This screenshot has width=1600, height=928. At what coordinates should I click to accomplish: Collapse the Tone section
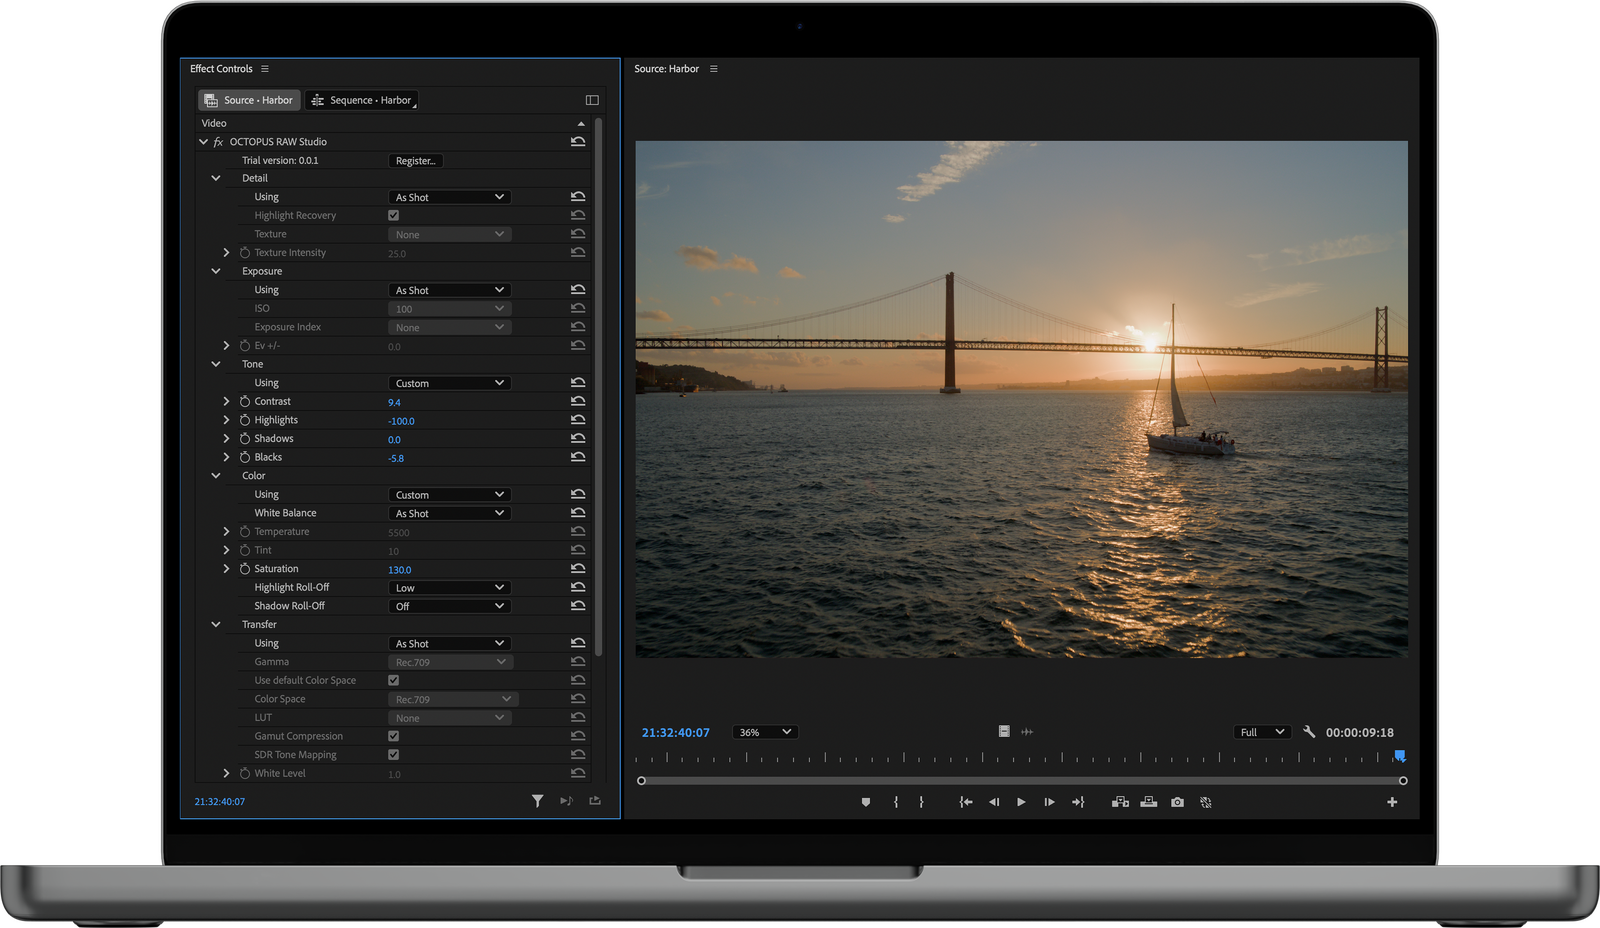(216, 364)
